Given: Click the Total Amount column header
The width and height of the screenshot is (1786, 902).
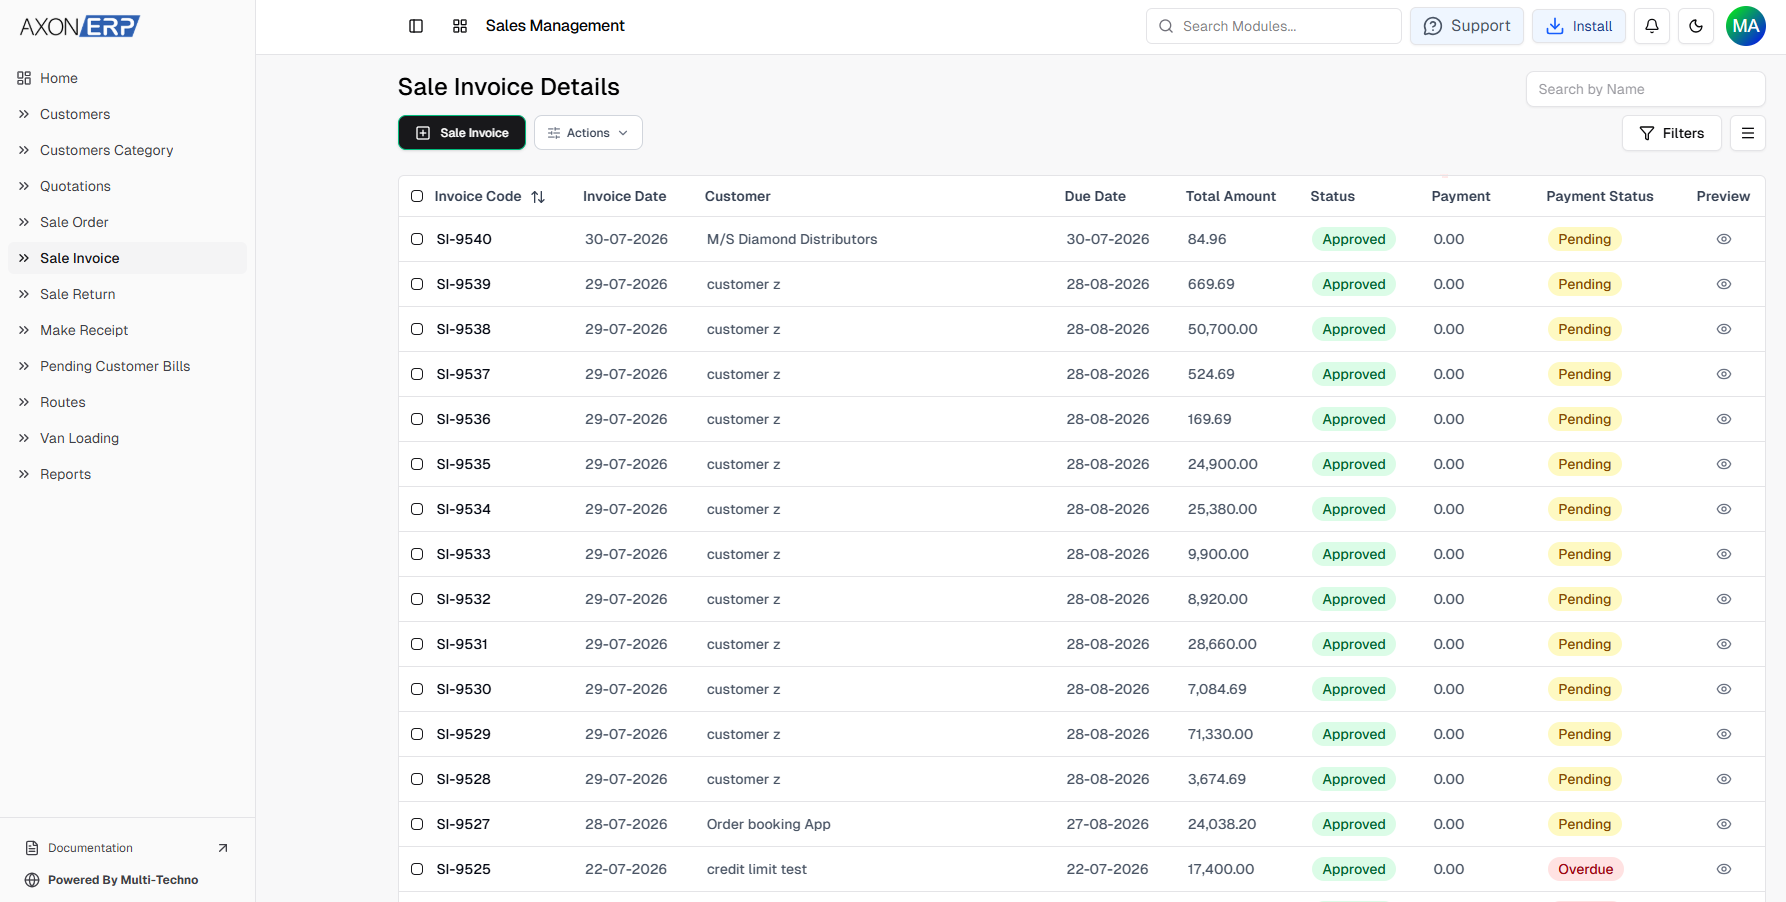Looking at the screenshot, I should pyautogui.click(x=1231, y=196).
